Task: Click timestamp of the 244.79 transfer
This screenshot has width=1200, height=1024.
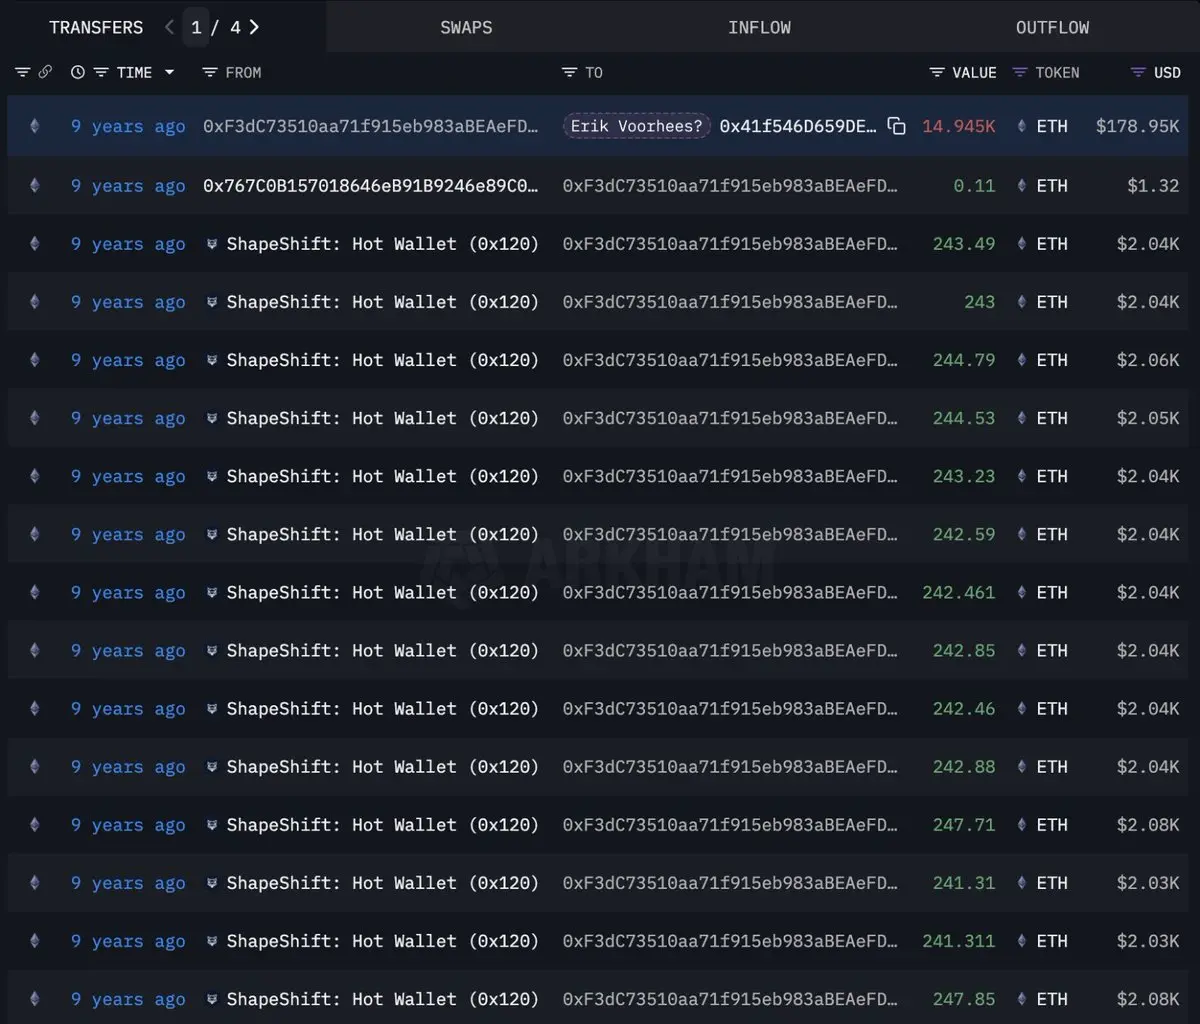Action: pos(128,360)
